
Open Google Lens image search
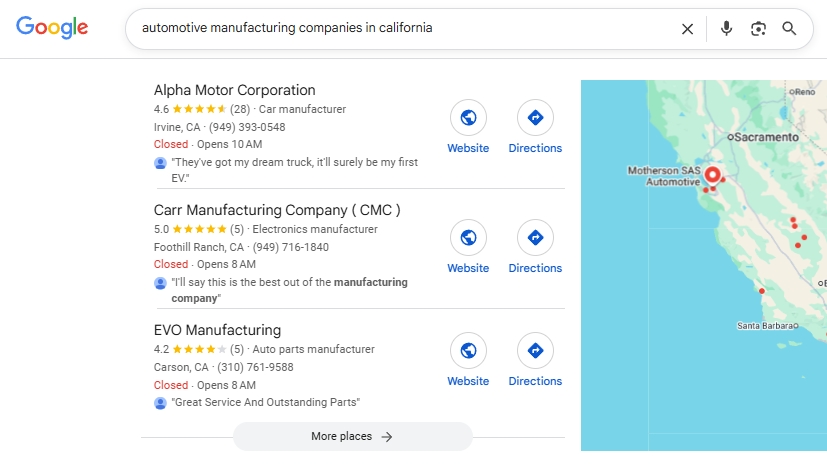(x=758, y=29)
